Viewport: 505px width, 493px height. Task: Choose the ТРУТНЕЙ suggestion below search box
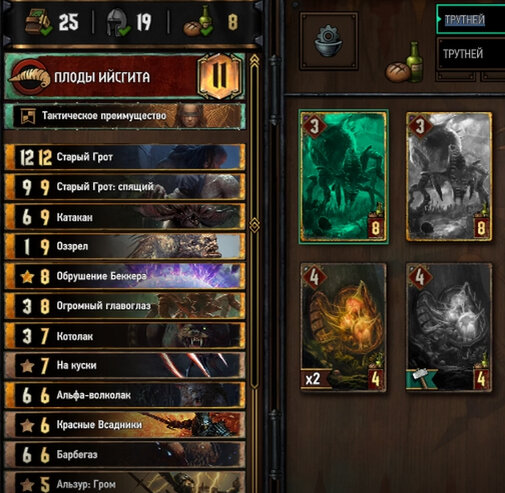pos(471,54)
